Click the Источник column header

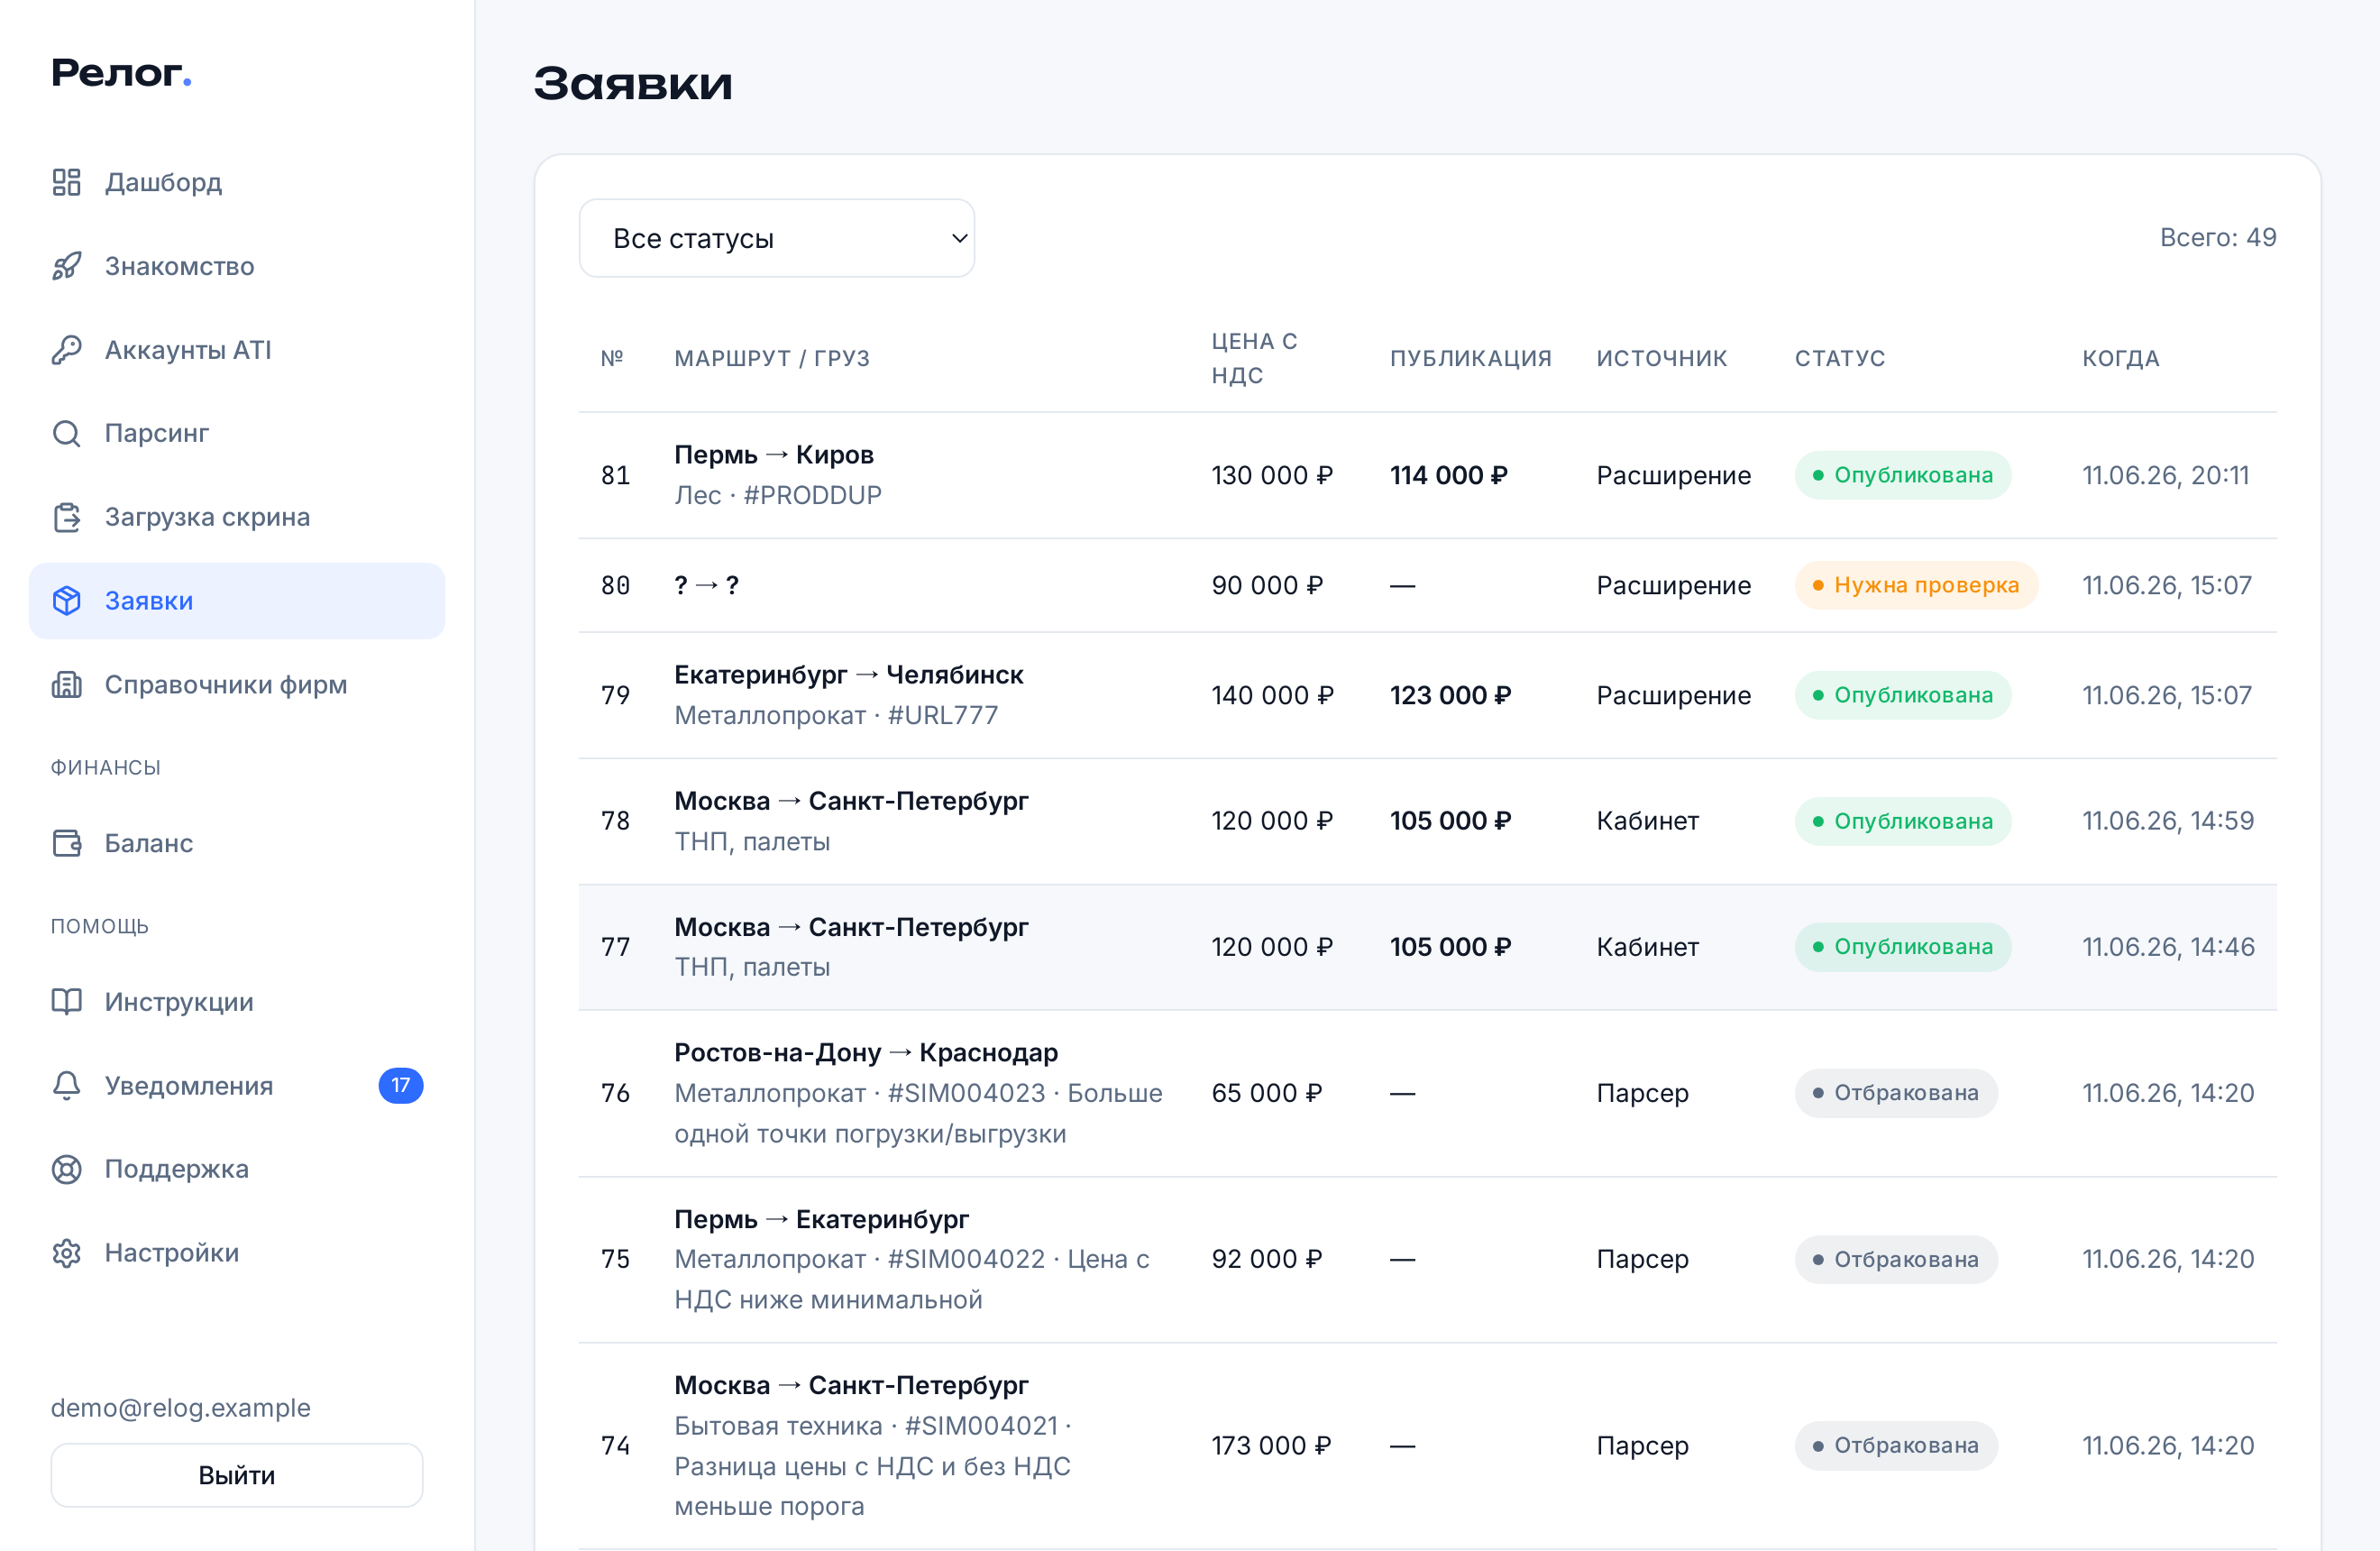click(1662, 358)
